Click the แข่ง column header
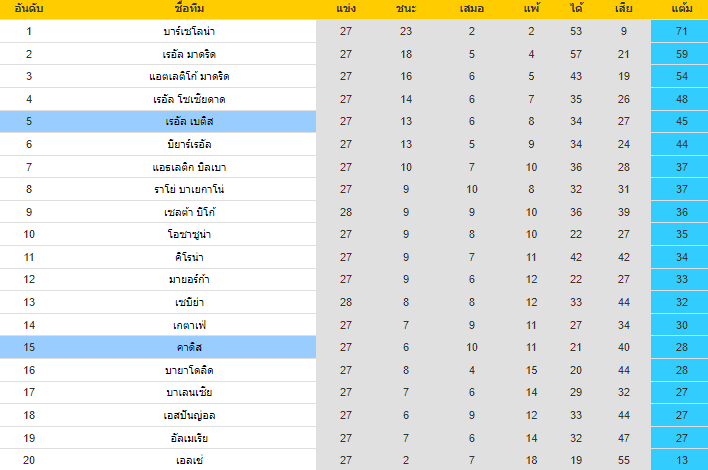 tap(346, 9)
